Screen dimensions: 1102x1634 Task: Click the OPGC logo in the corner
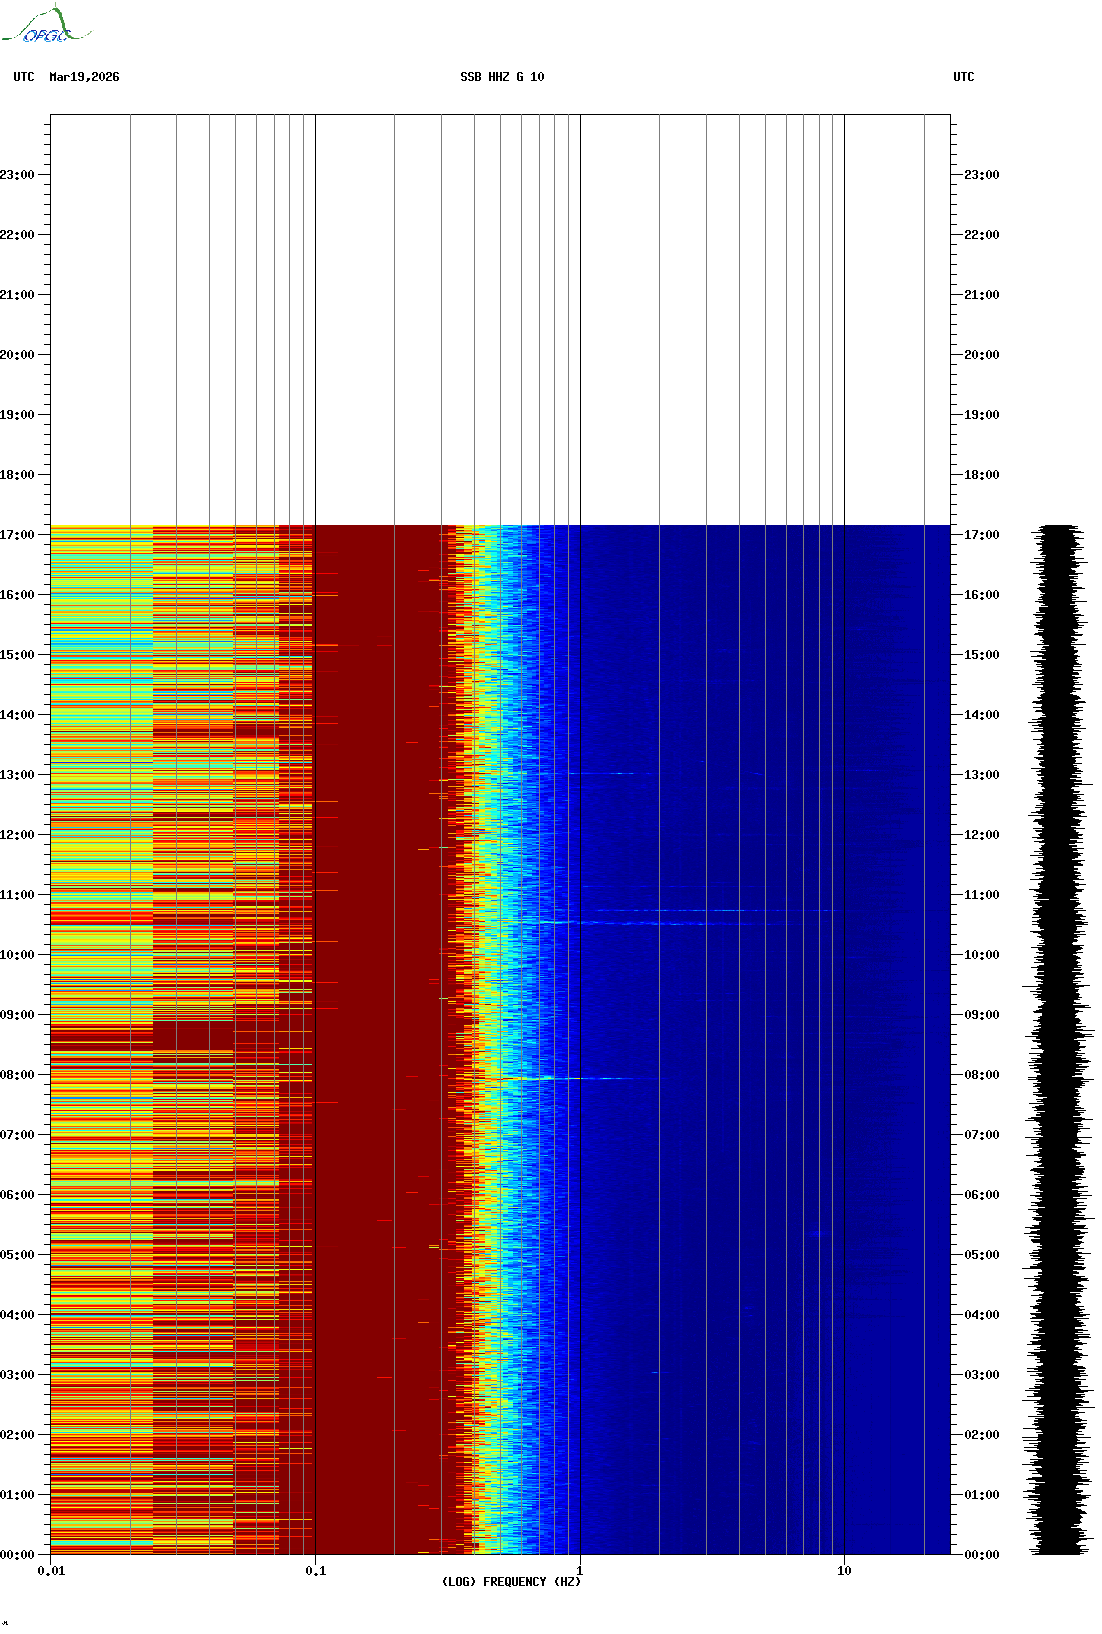coord(46,26)
